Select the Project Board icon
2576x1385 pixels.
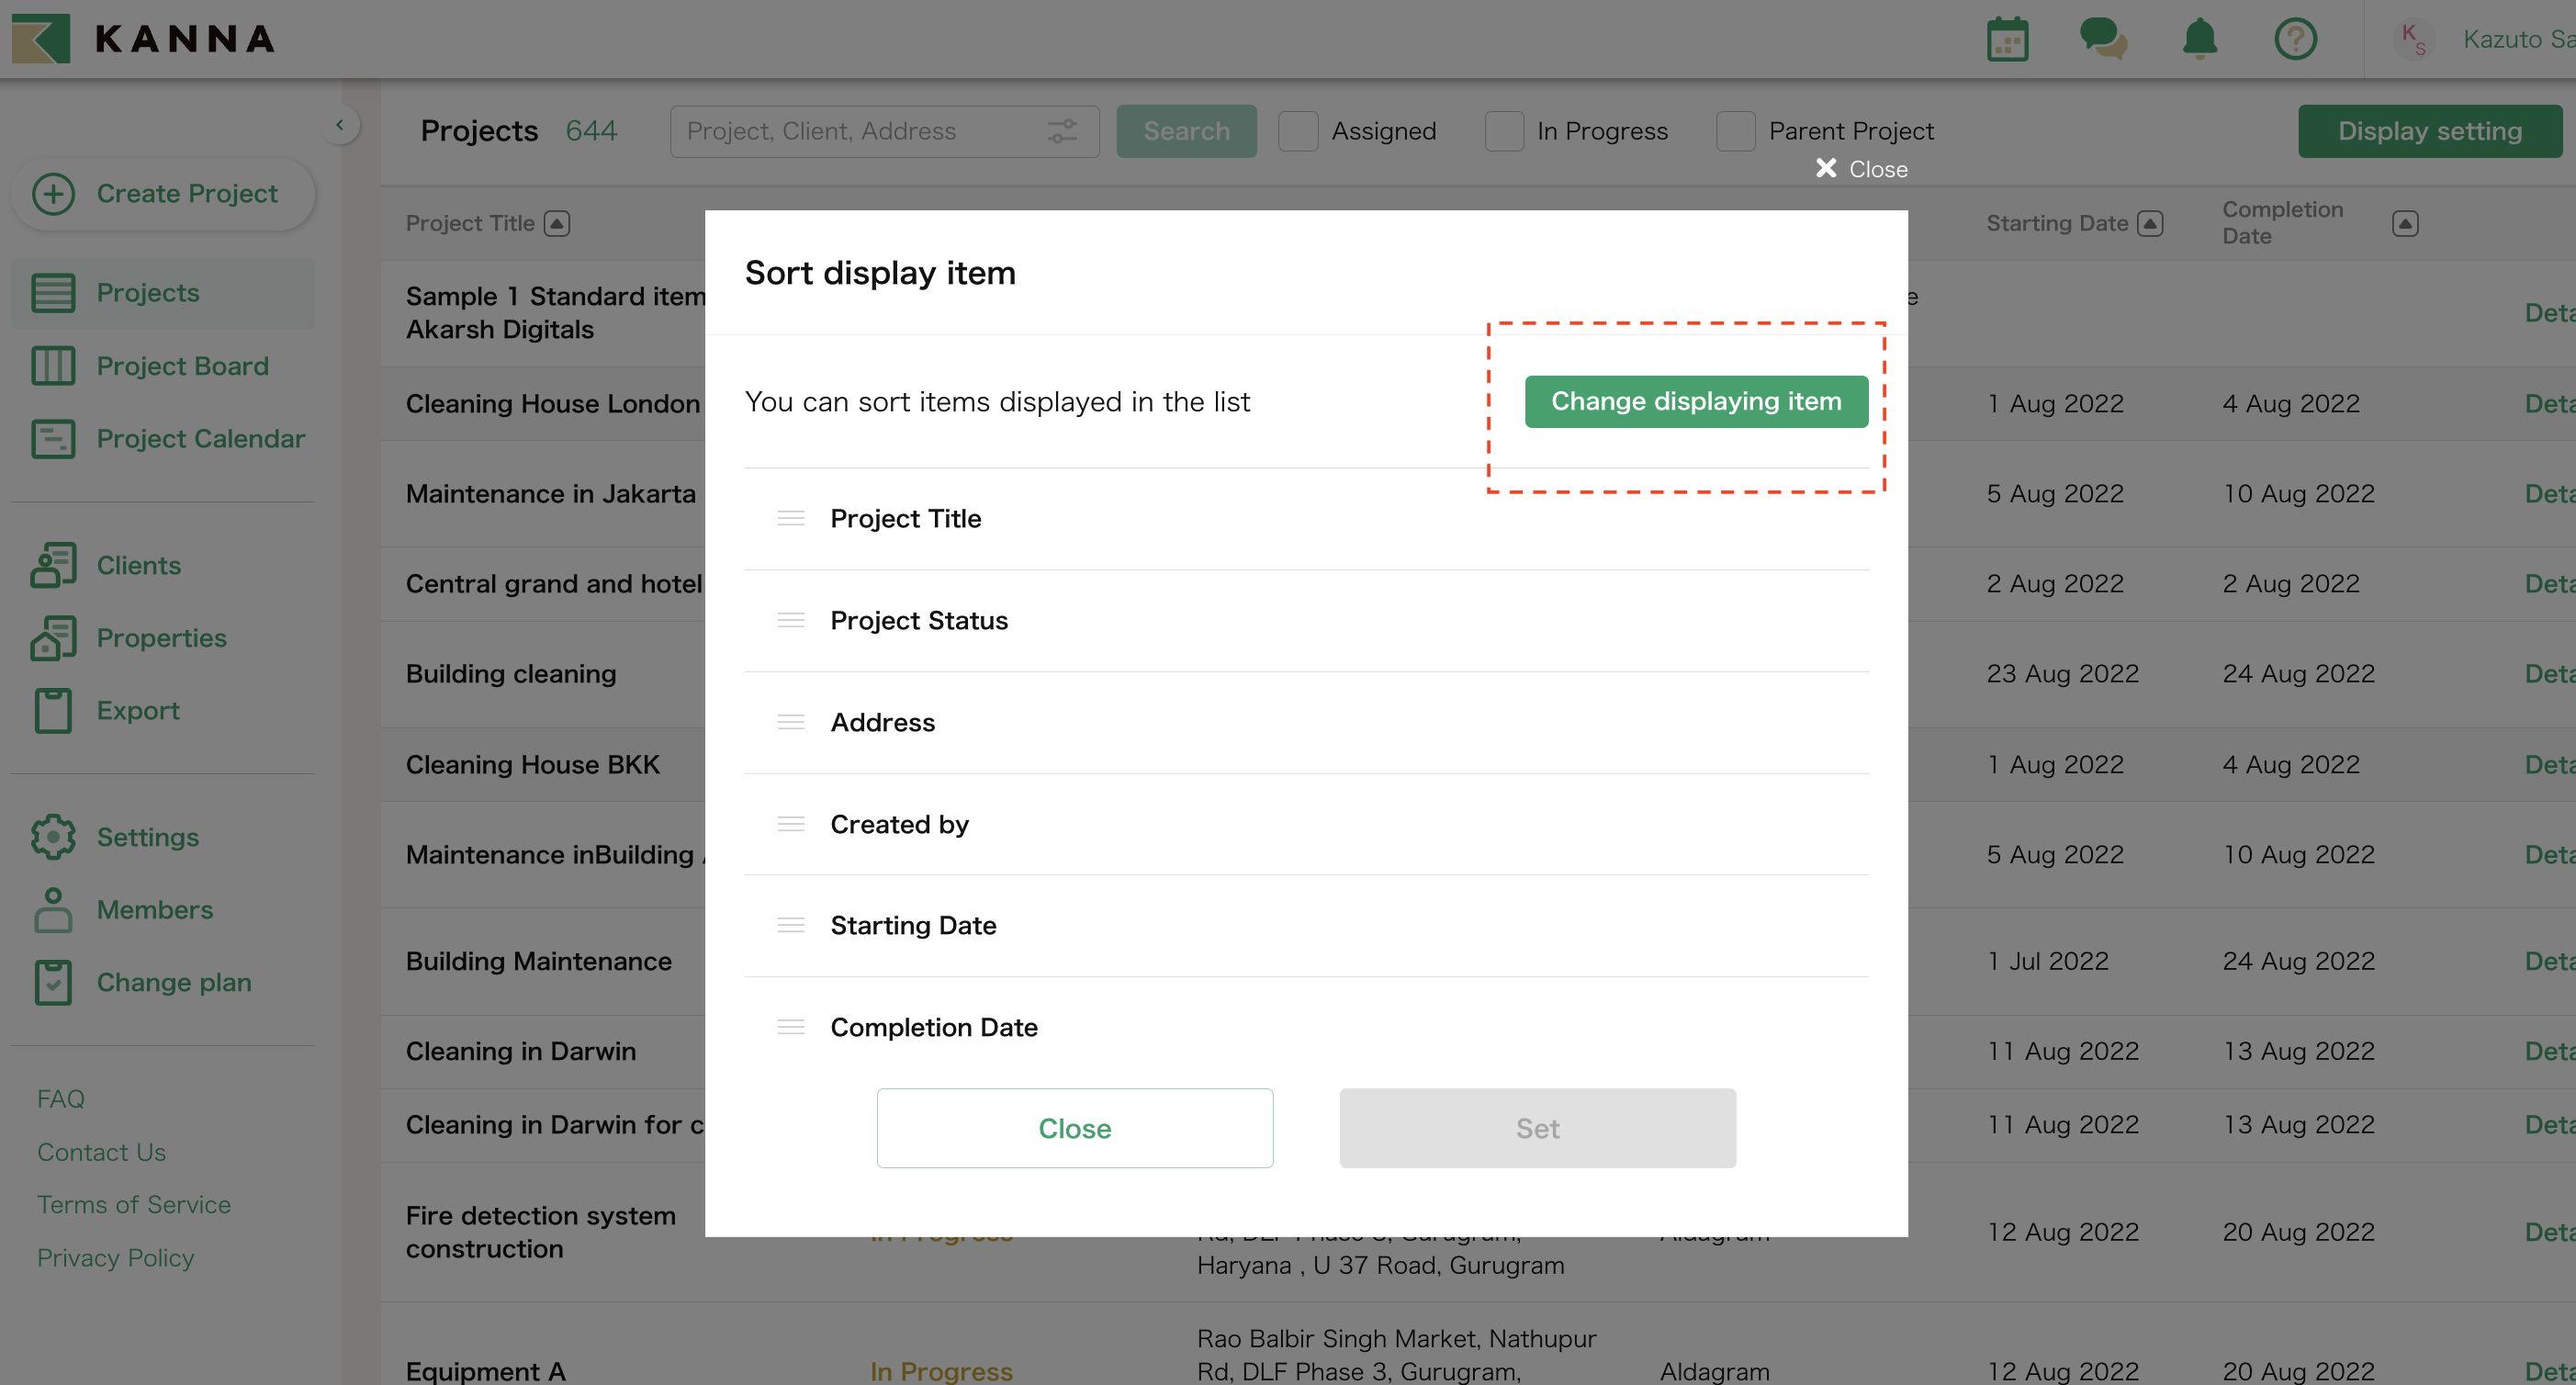[x=53, y=365]
